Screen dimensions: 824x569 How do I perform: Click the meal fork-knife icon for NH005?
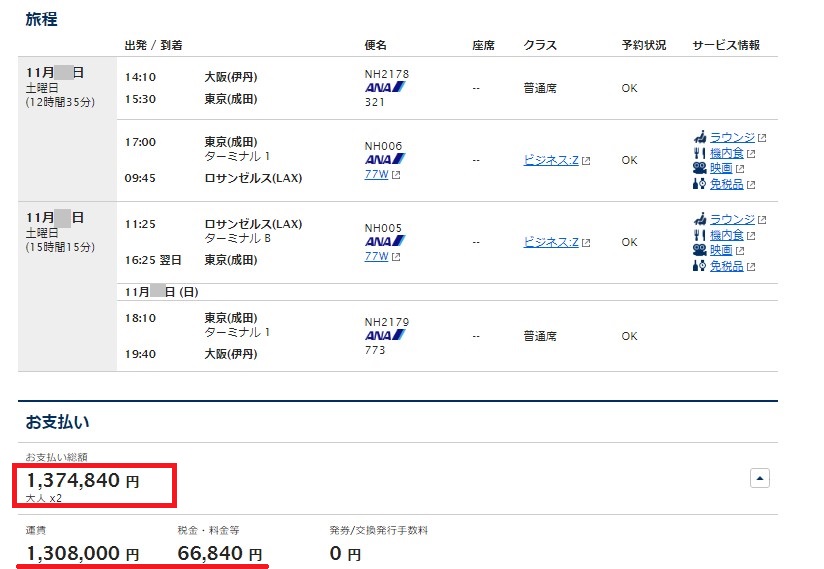tap(699, 235)
